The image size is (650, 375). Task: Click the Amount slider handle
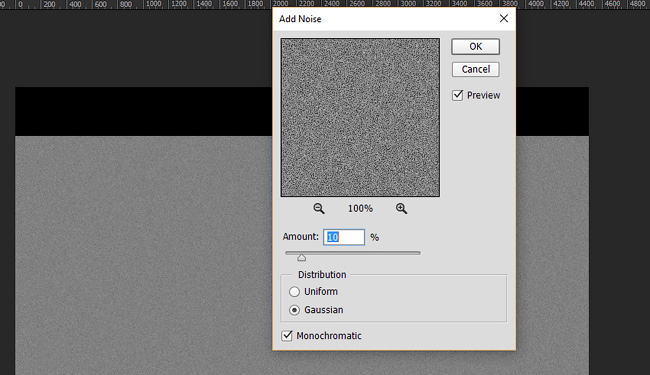pyautogui.click(x=301, y=258)
